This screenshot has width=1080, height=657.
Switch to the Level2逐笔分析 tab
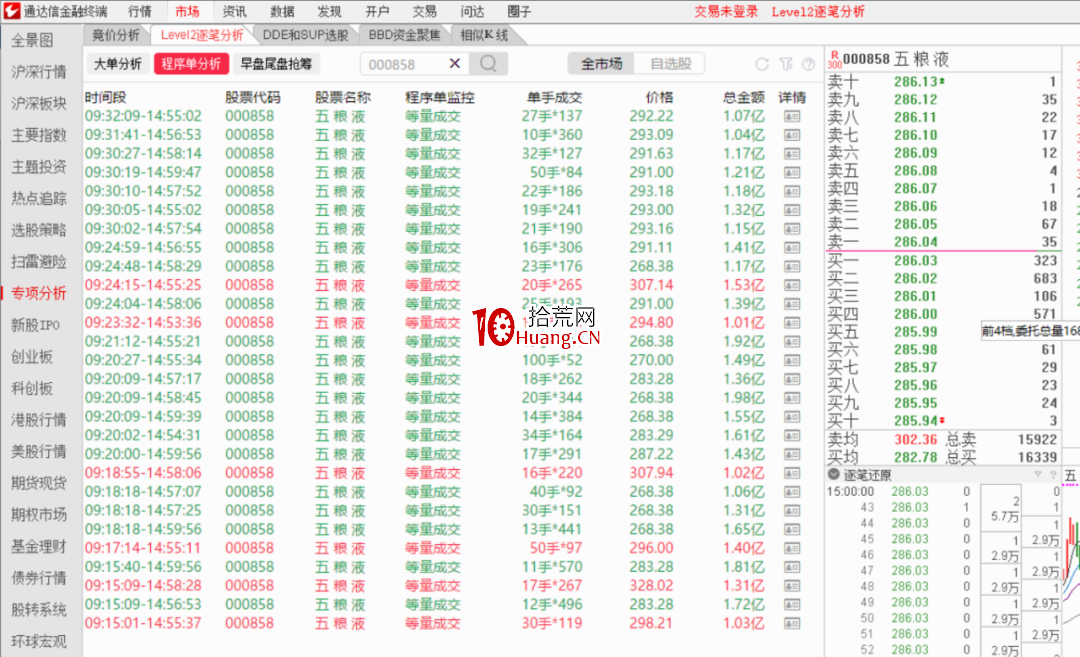tap(202, 35)
